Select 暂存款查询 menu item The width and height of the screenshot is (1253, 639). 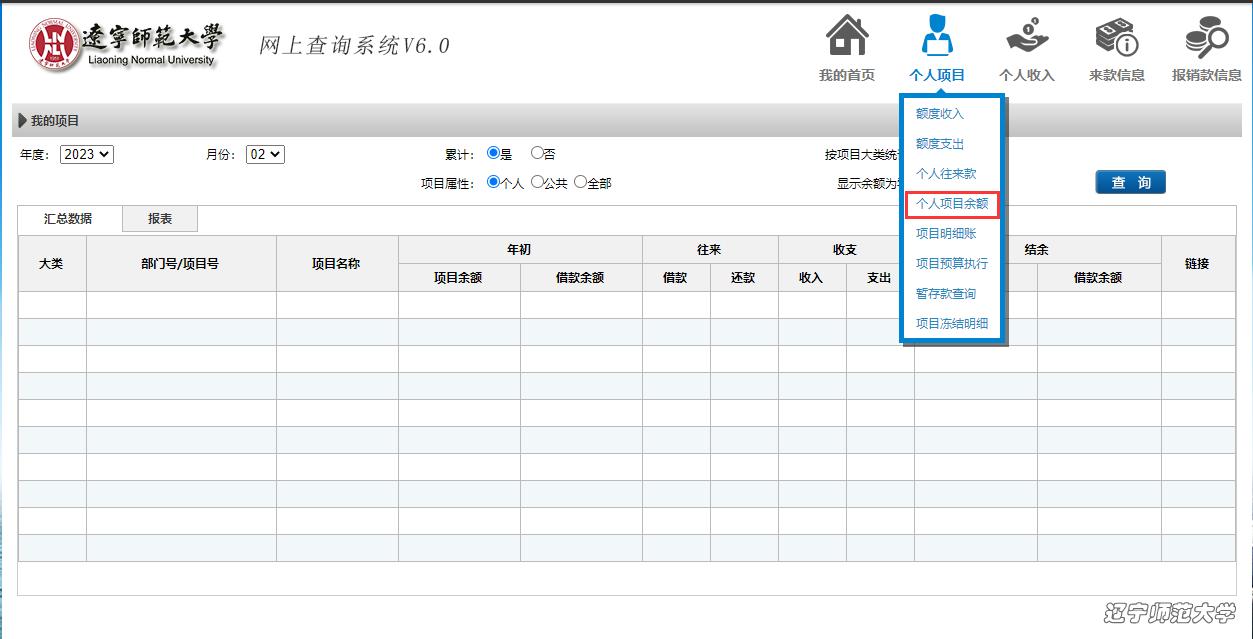945,294
